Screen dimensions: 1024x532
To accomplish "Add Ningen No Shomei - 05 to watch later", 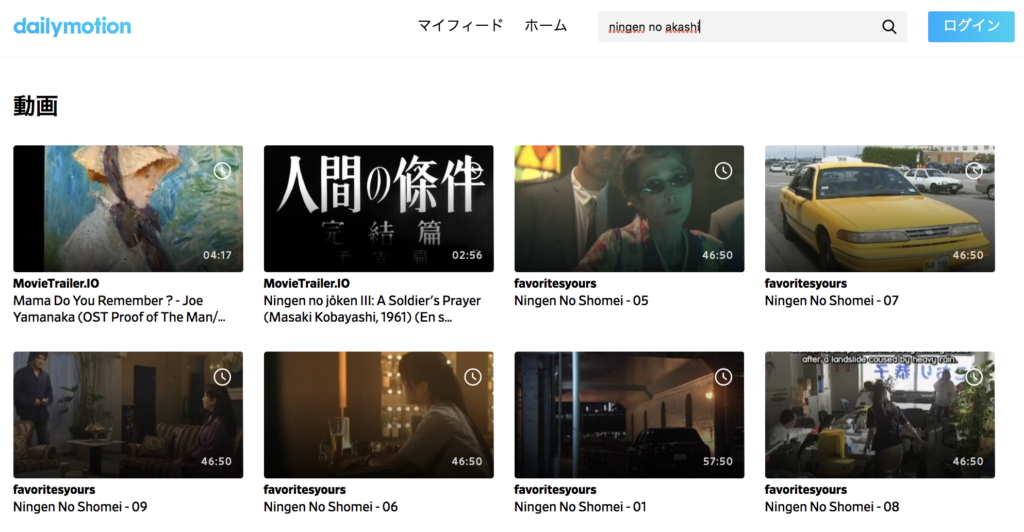I will (723, 171).
